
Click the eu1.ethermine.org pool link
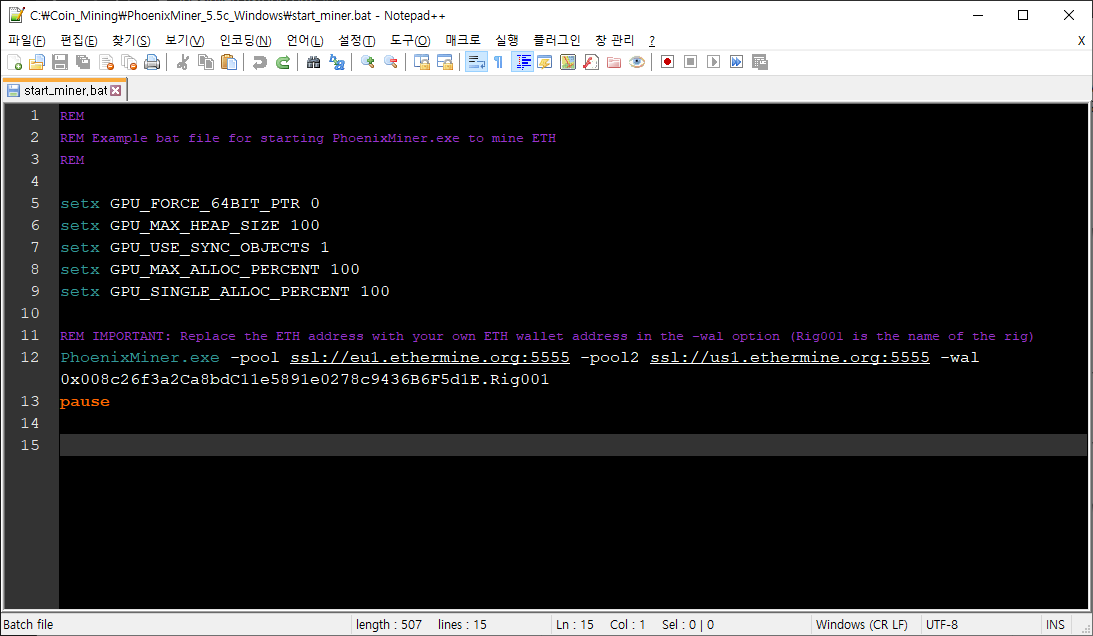click(429, 357)
